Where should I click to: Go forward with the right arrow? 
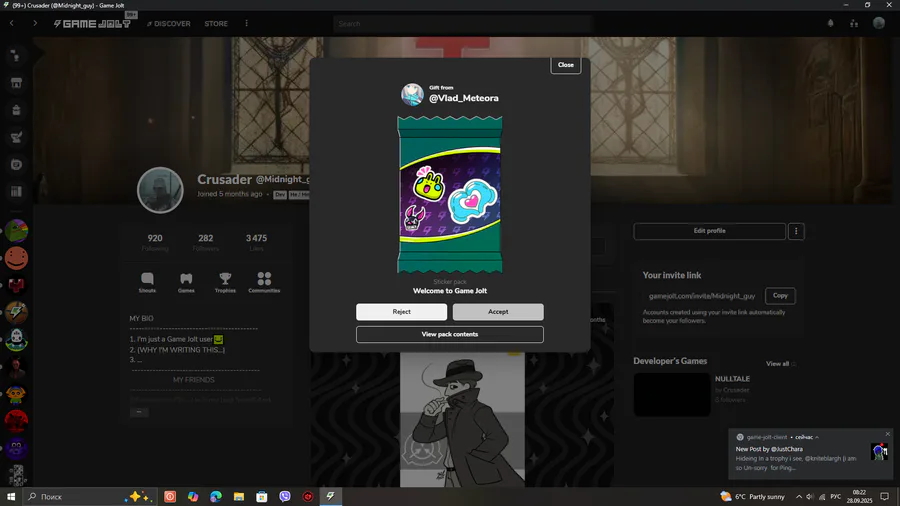click(x=35, y=24)
